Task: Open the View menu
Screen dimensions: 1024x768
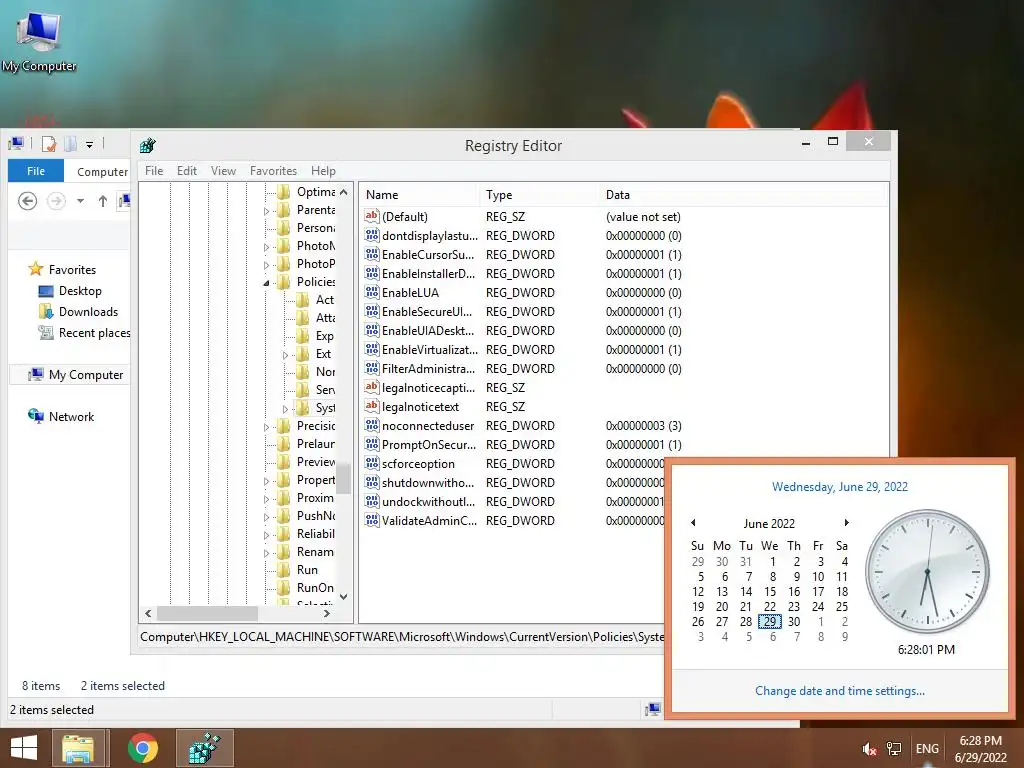Action: [x=223, y=170]
